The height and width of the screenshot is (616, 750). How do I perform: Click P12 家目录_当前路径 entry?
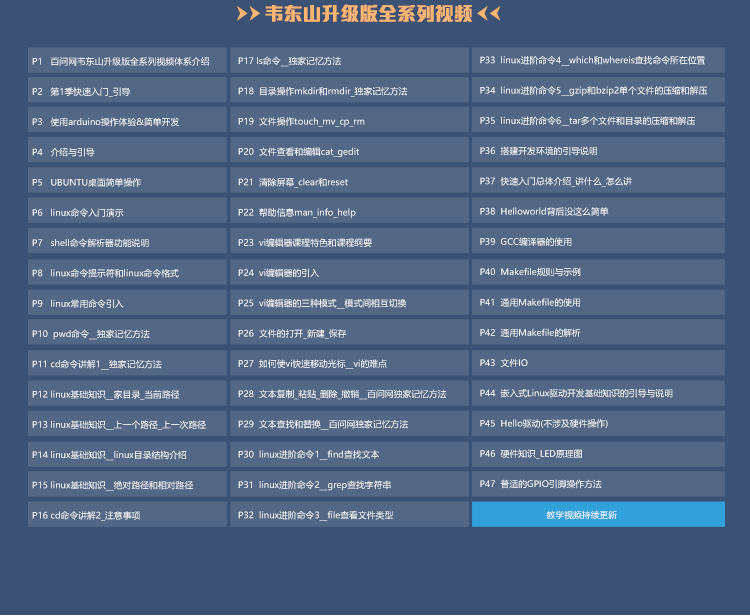pos(127,393)
